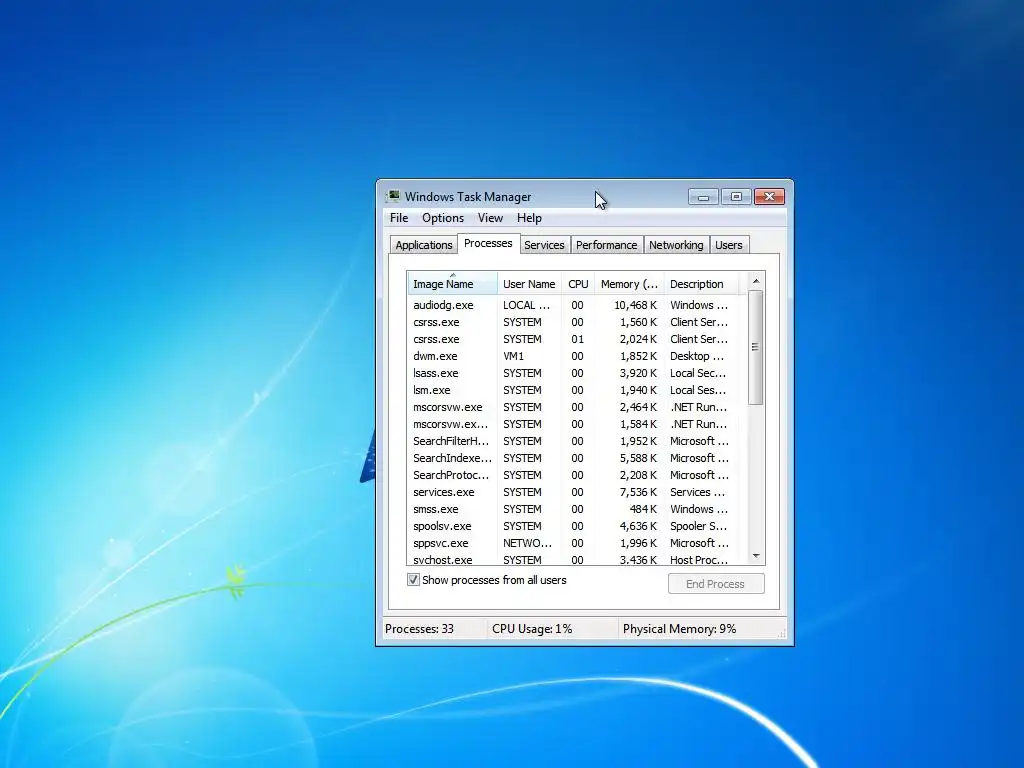
Task: Select the Processes tab
Action: pos(488,243)
